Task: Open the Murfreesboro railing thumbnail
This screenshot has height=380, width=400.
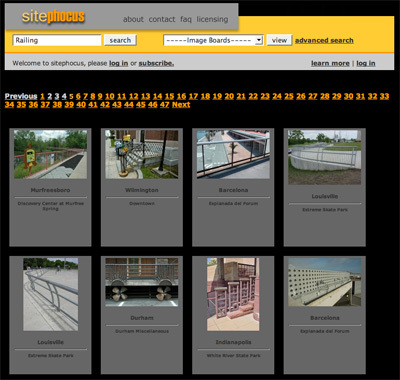Action: (x=50, y=154)
